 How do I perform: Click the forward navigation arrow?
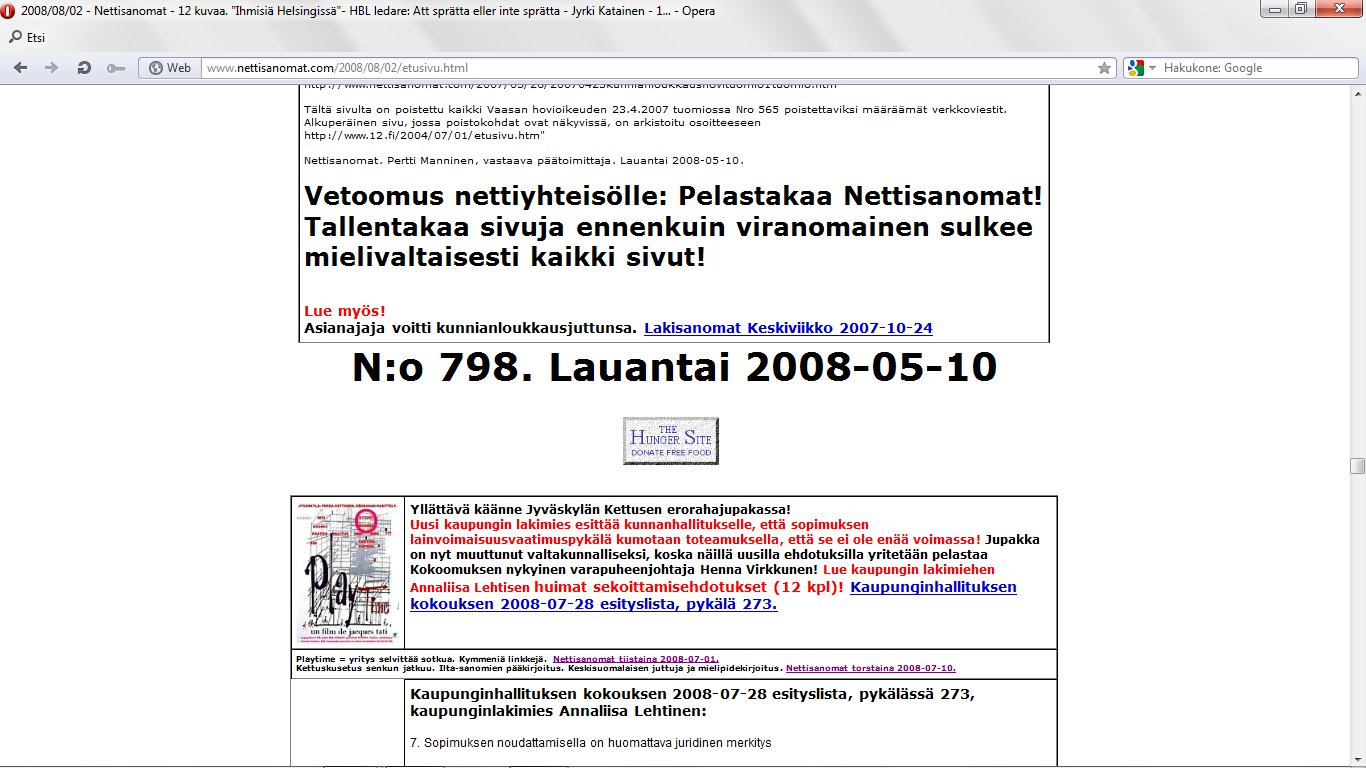tap(52, 68)
